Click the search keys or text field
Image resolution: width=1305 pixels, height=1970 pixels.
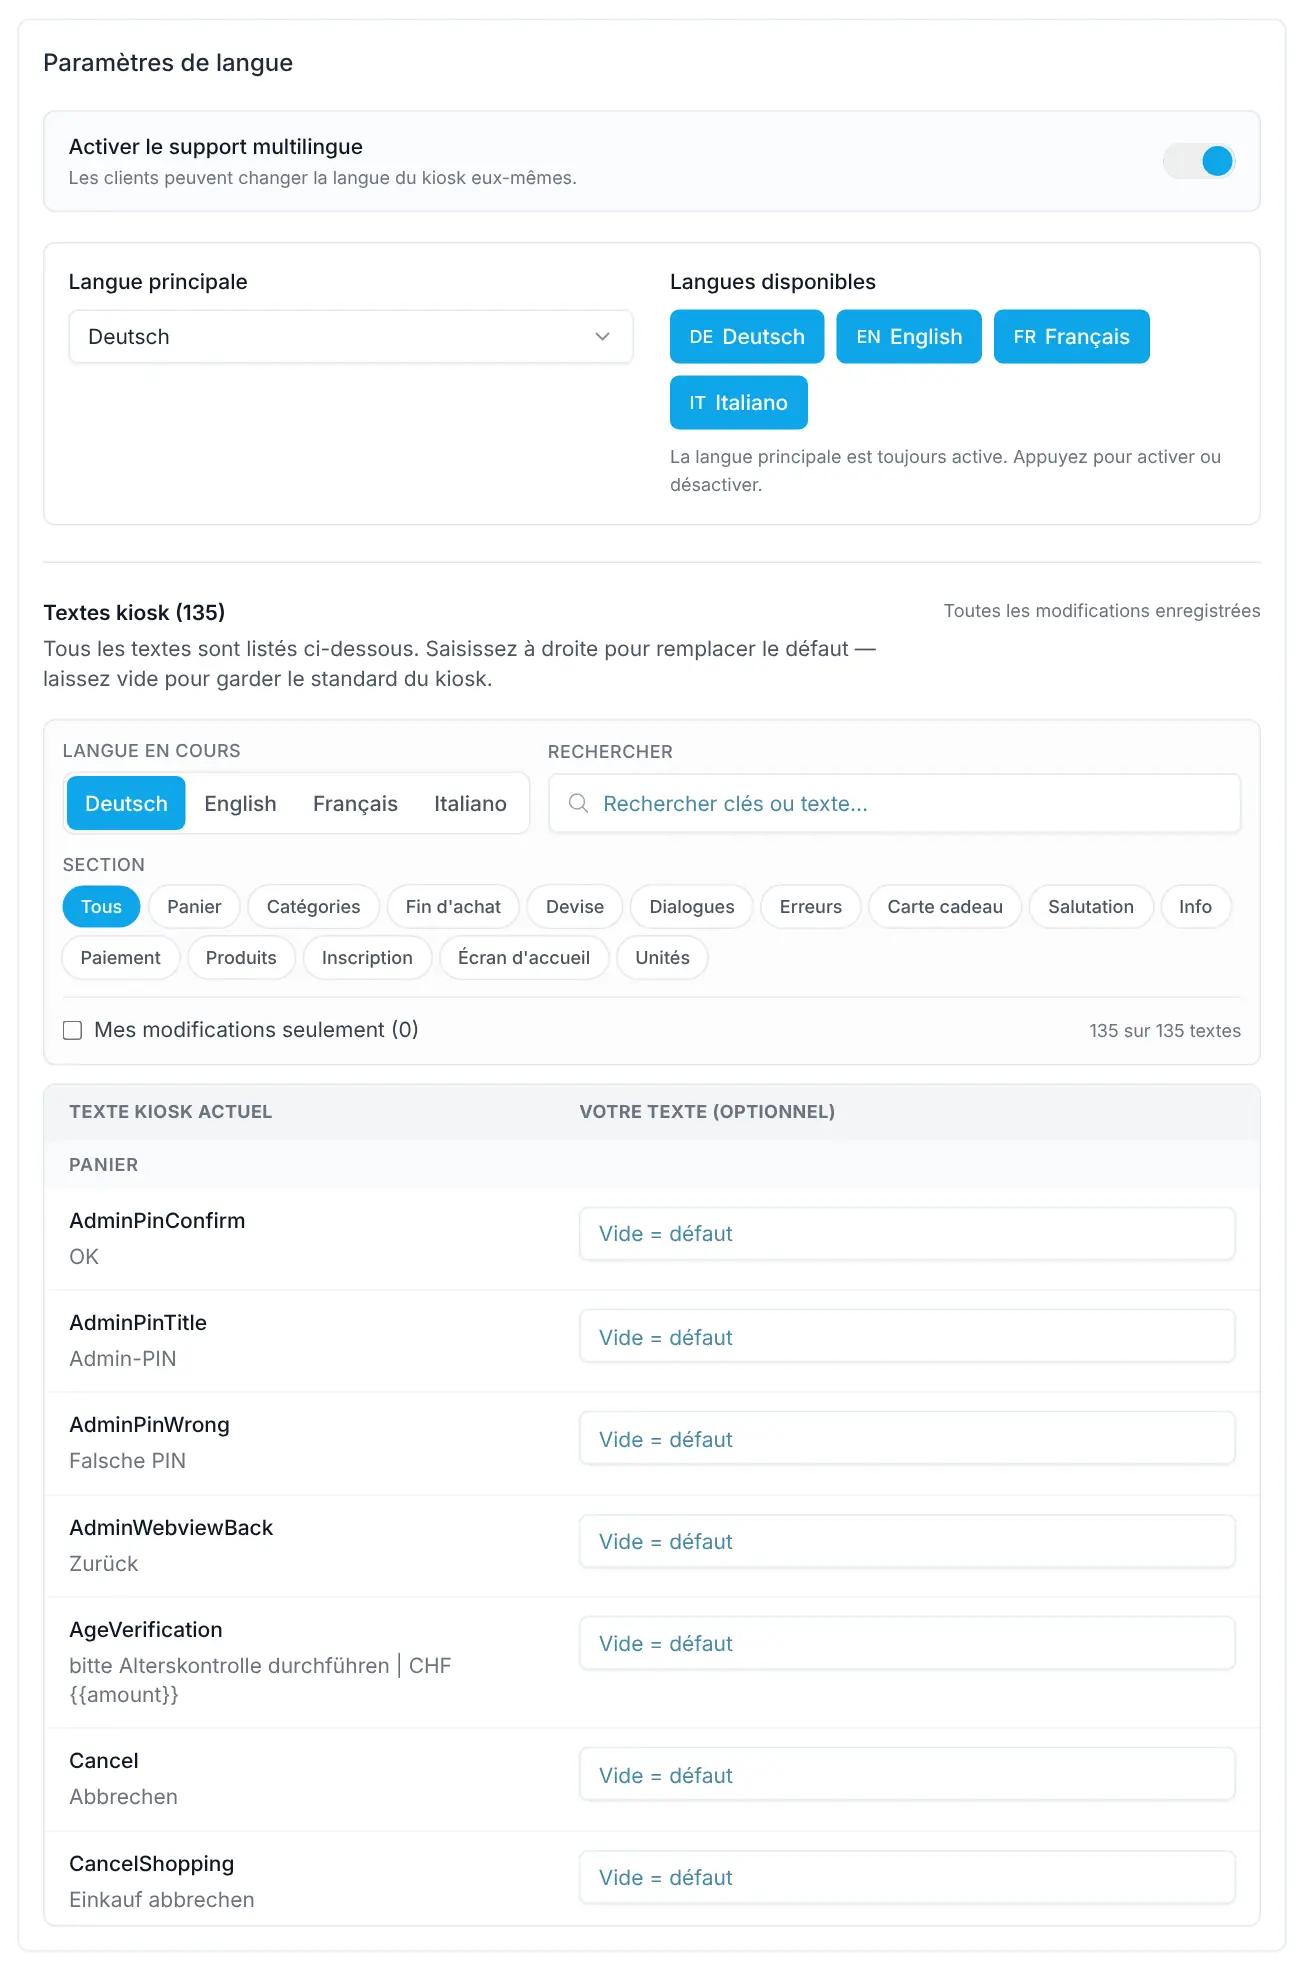tap(895, 804)
